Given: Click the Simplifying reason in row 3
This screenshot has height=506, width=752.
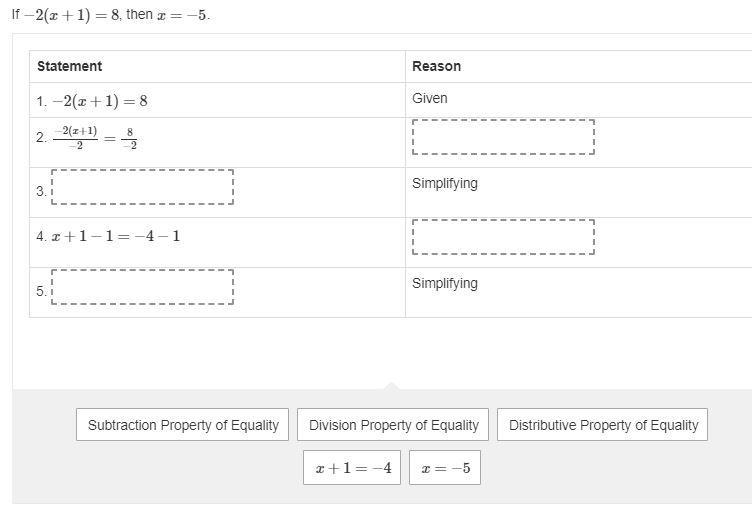Looking at the screenshot, I should pyautogui.click(x=445, y=183).
